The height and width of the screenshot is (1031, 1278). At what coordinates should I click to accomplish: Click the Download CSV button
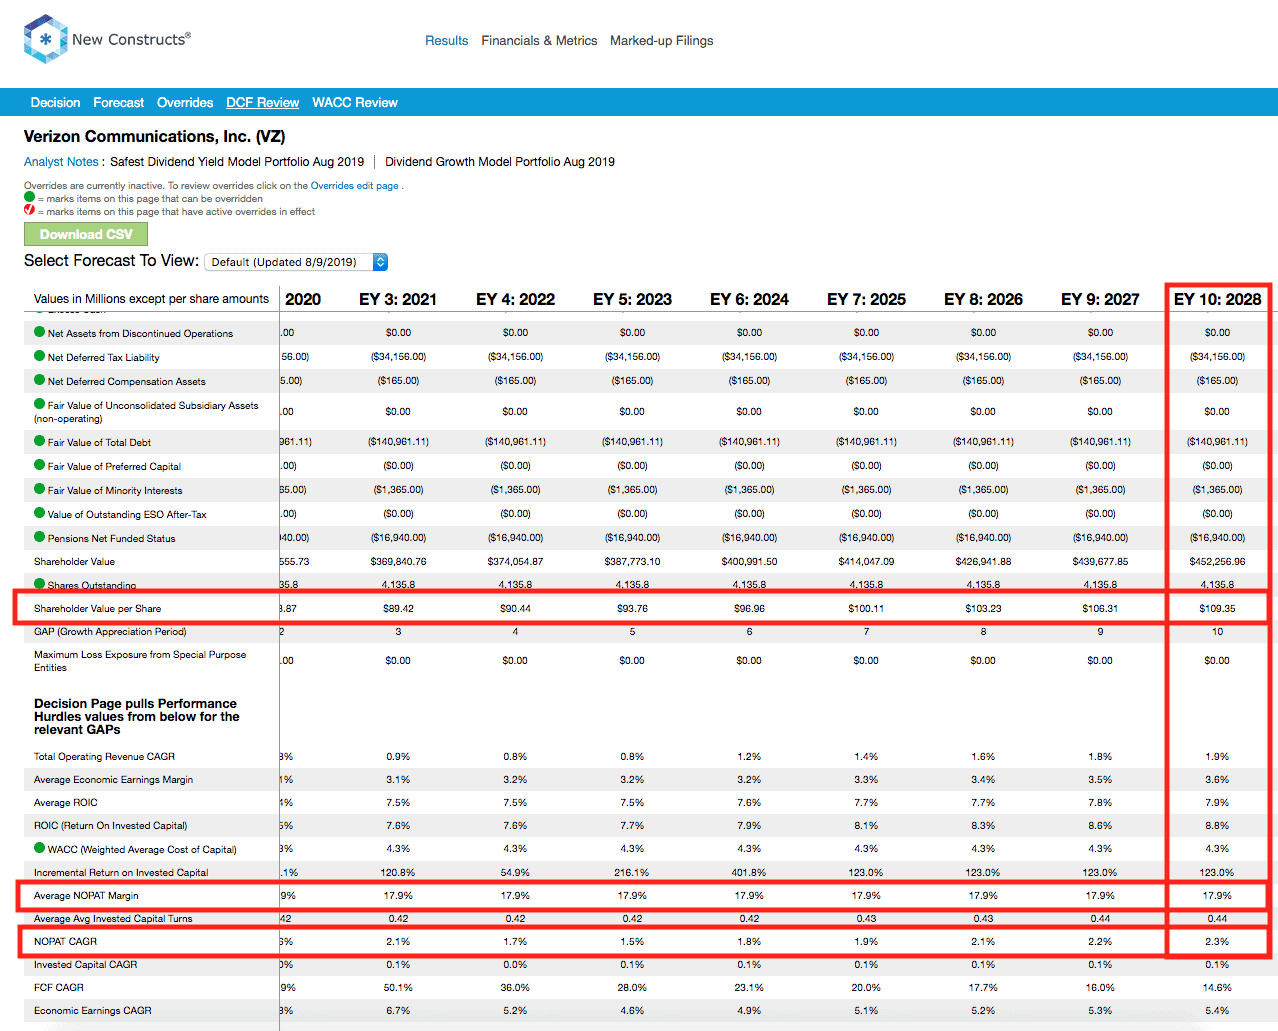[x=86, y=234]
